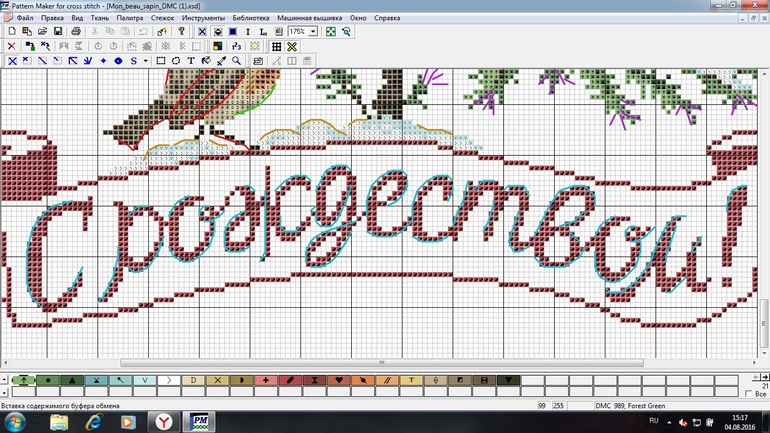Select the Text tool (T icon)
This screenshot has height=433, width=770.
pyautogui.click(x=190, y=61)
